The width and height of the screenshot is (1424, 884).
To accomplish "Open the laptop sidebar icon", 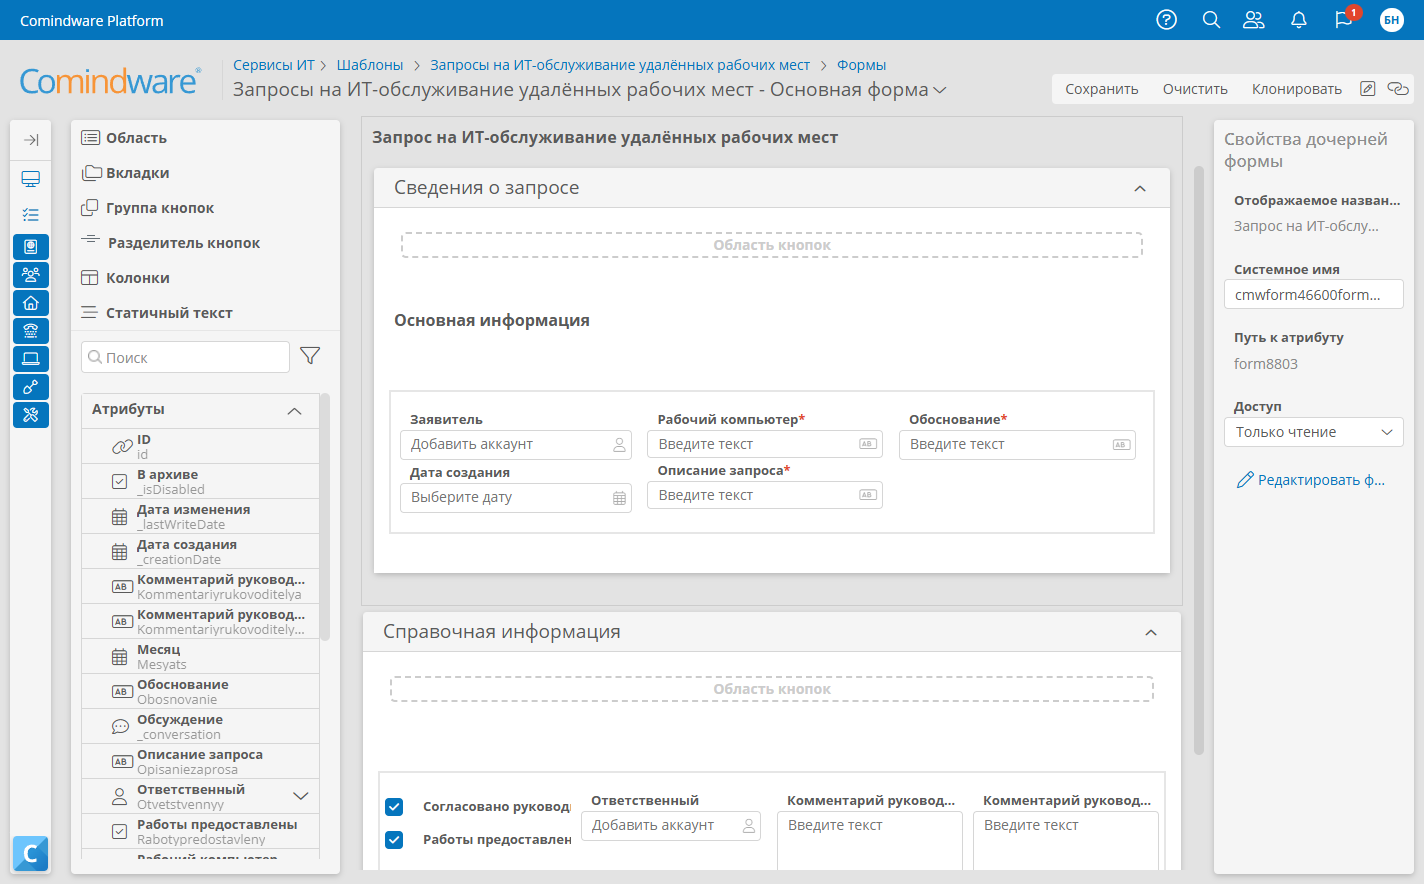I will (x=31, y=359).
